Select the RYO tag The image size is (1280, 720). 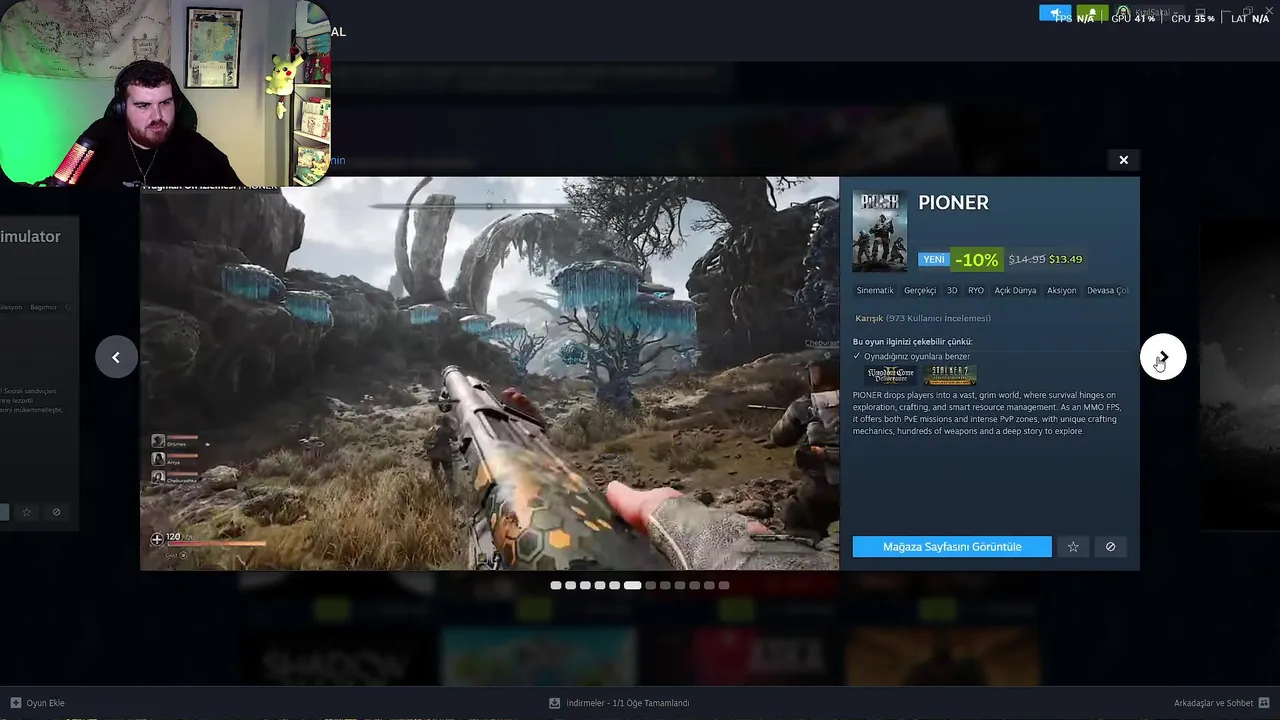tap(976, 291)
